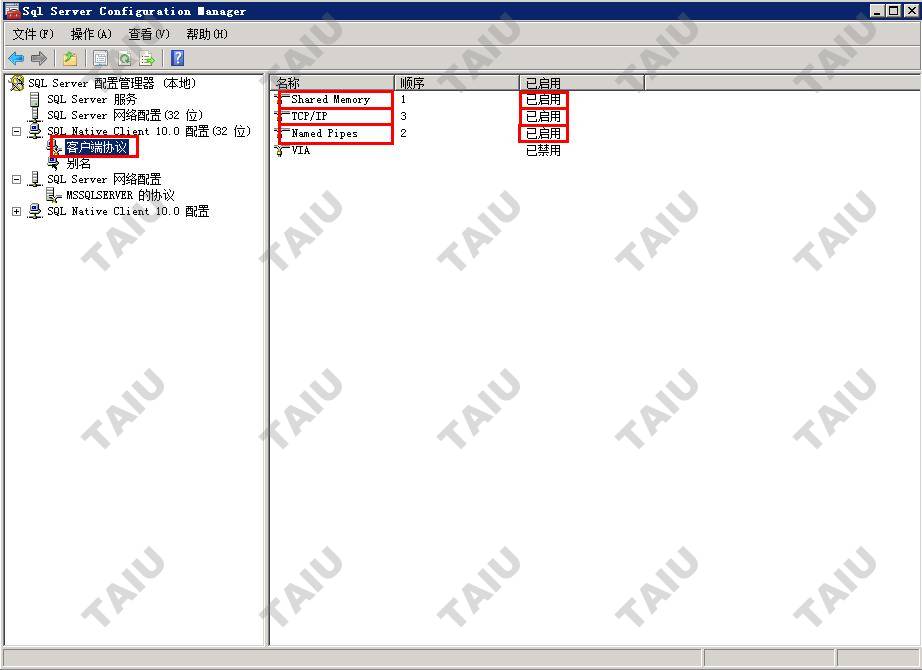Select the TCP/IP protocol row
922x670 pixels.
point(309,116)
